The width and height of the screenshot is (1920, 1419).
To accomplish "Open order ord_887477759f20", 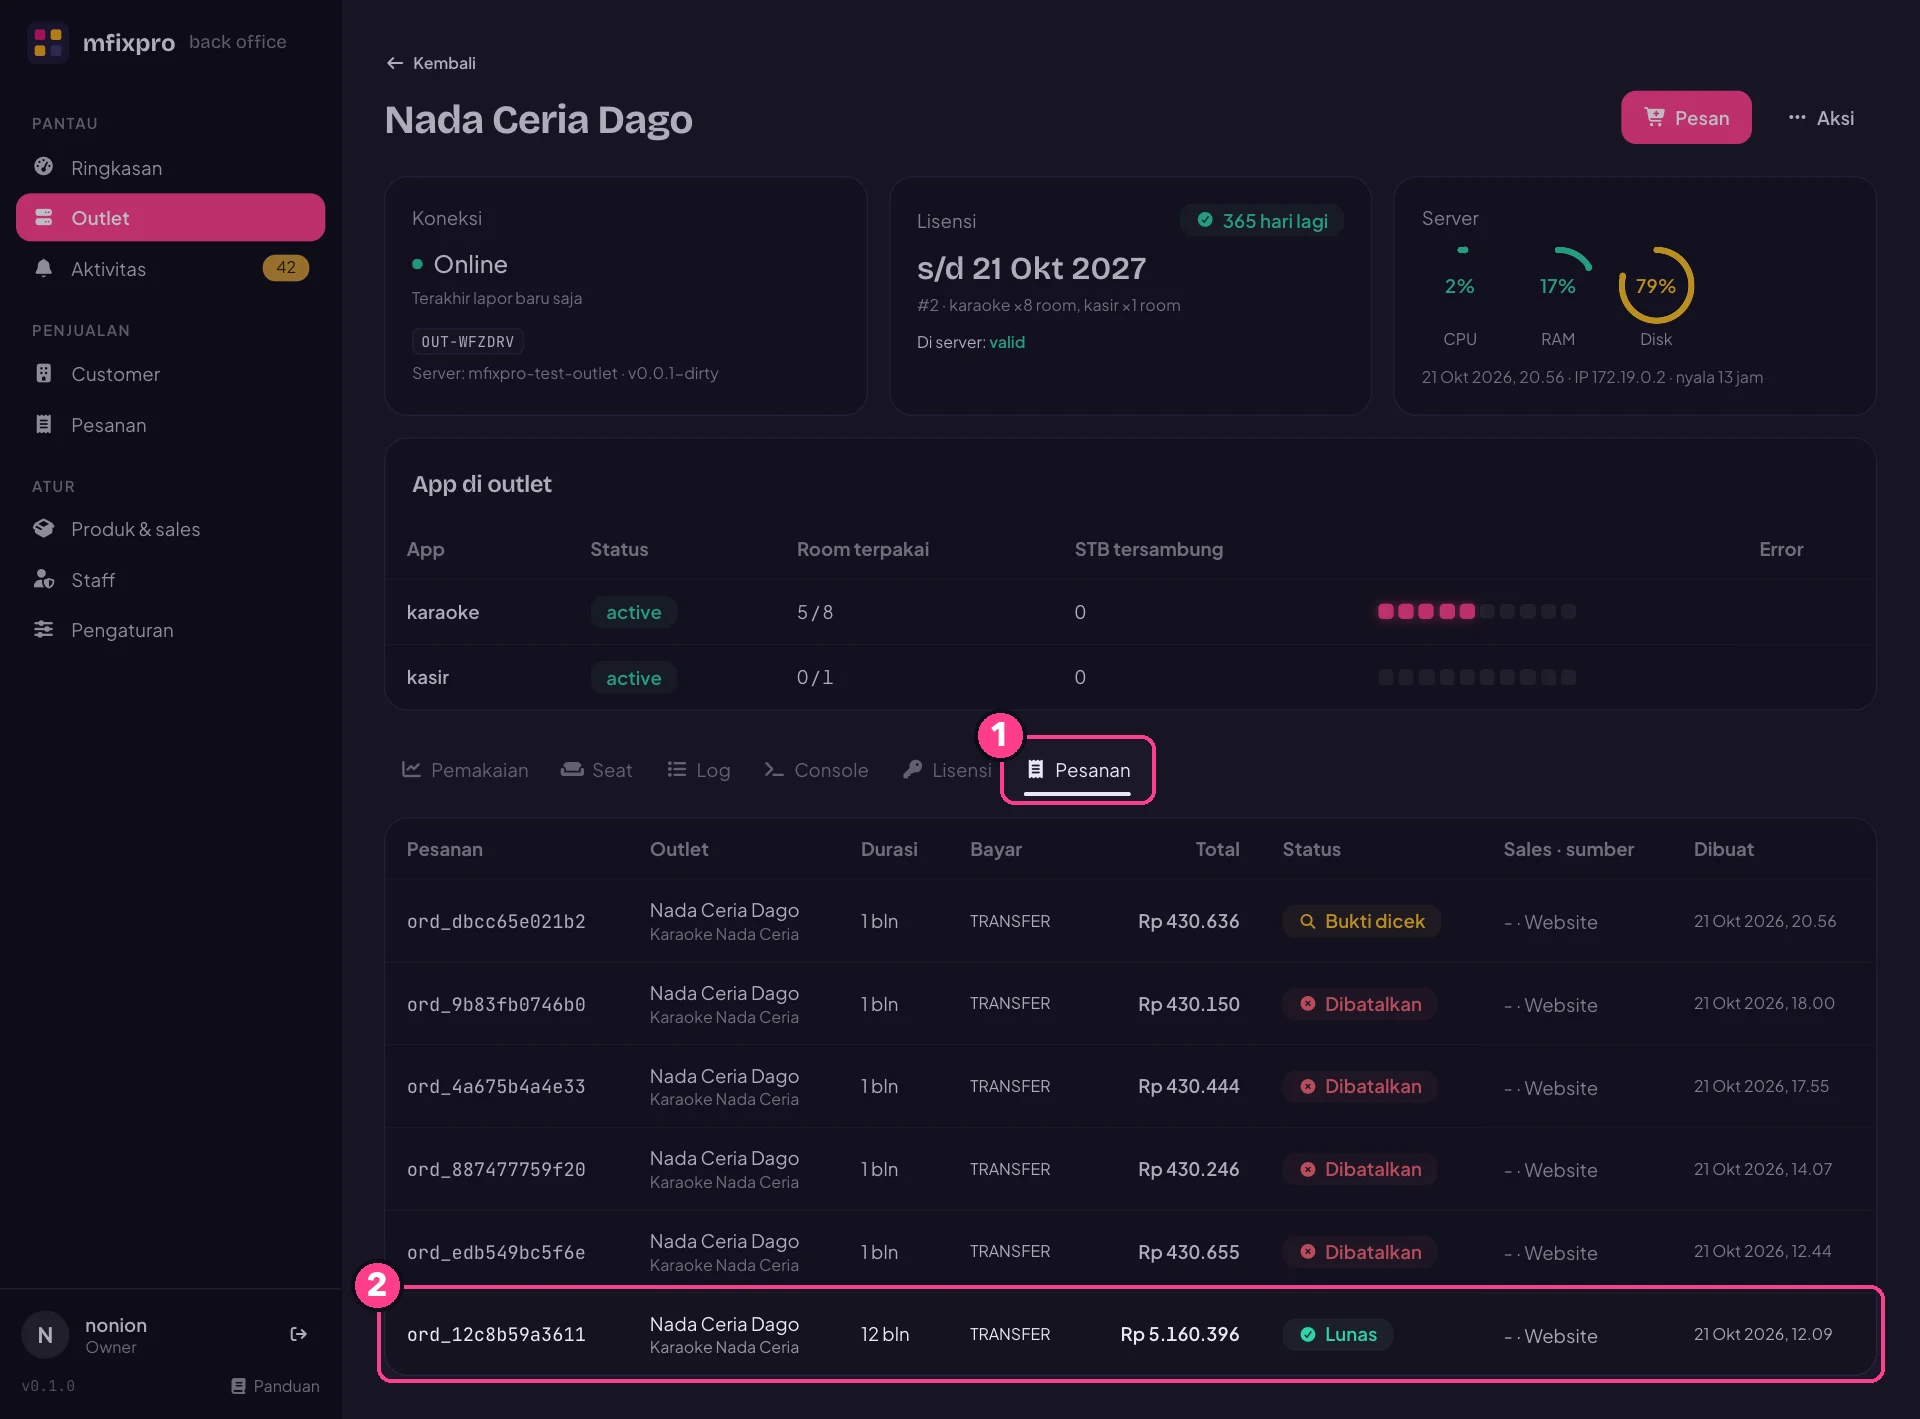I will [x=1130, y=1169].
